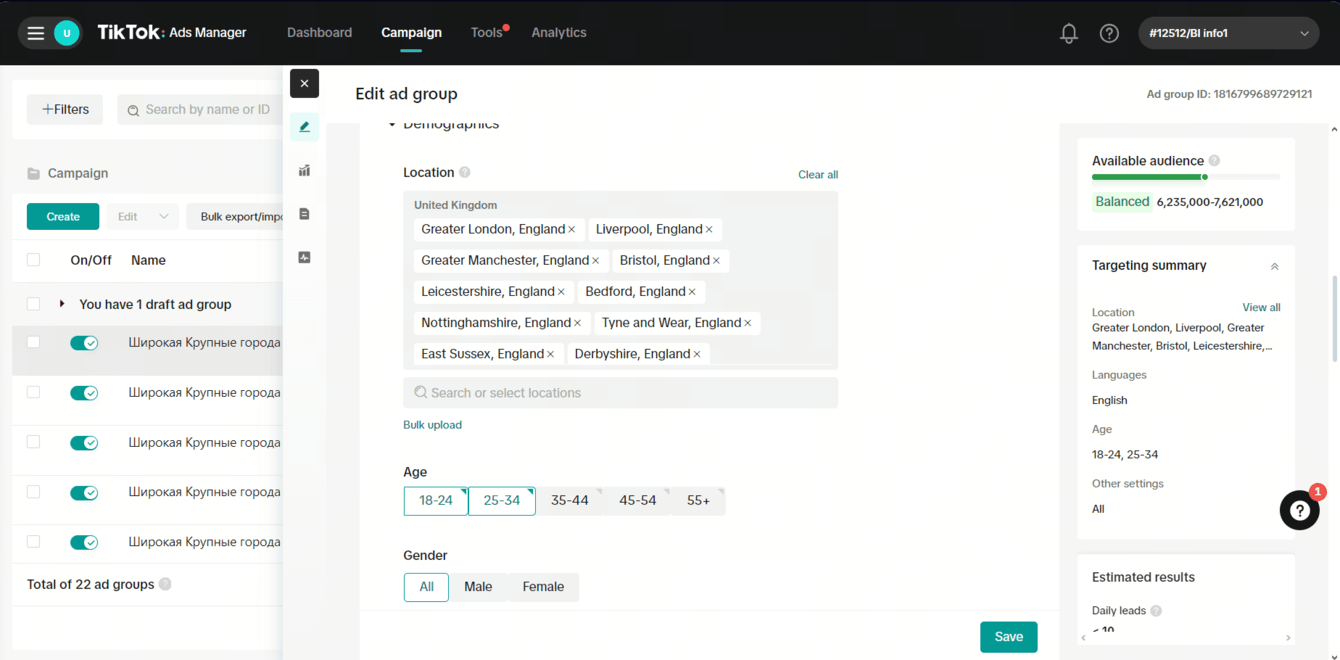Open the Tools menu
The width and height of the screenshot is (1340, 660).
click(486, 33)
